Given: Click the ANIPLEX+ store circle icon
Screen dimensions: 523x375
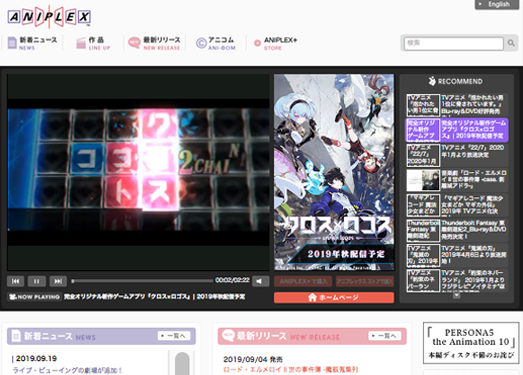Looking at the screenshot, I should point(257,43).
